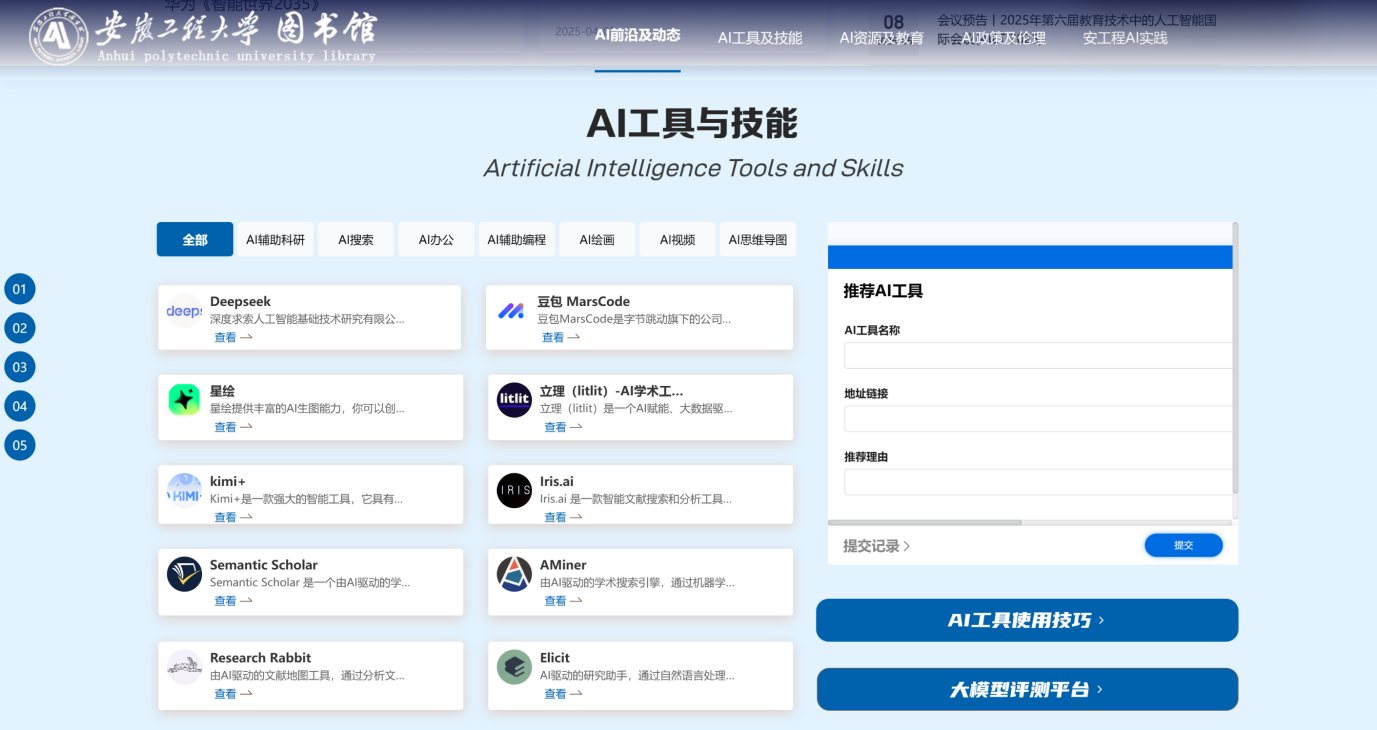Viewport: 1377px width, 730px height.
Task: Click the 豆包 MarsCode logo icon
Action: 511,311
